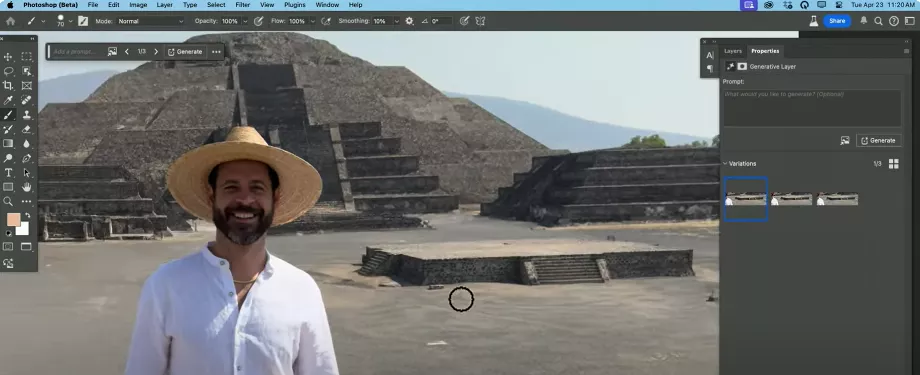Open the Smoothing 10% dropdown arrow
The height and width of the screenshot is (375, 920).
click(397, 21)
